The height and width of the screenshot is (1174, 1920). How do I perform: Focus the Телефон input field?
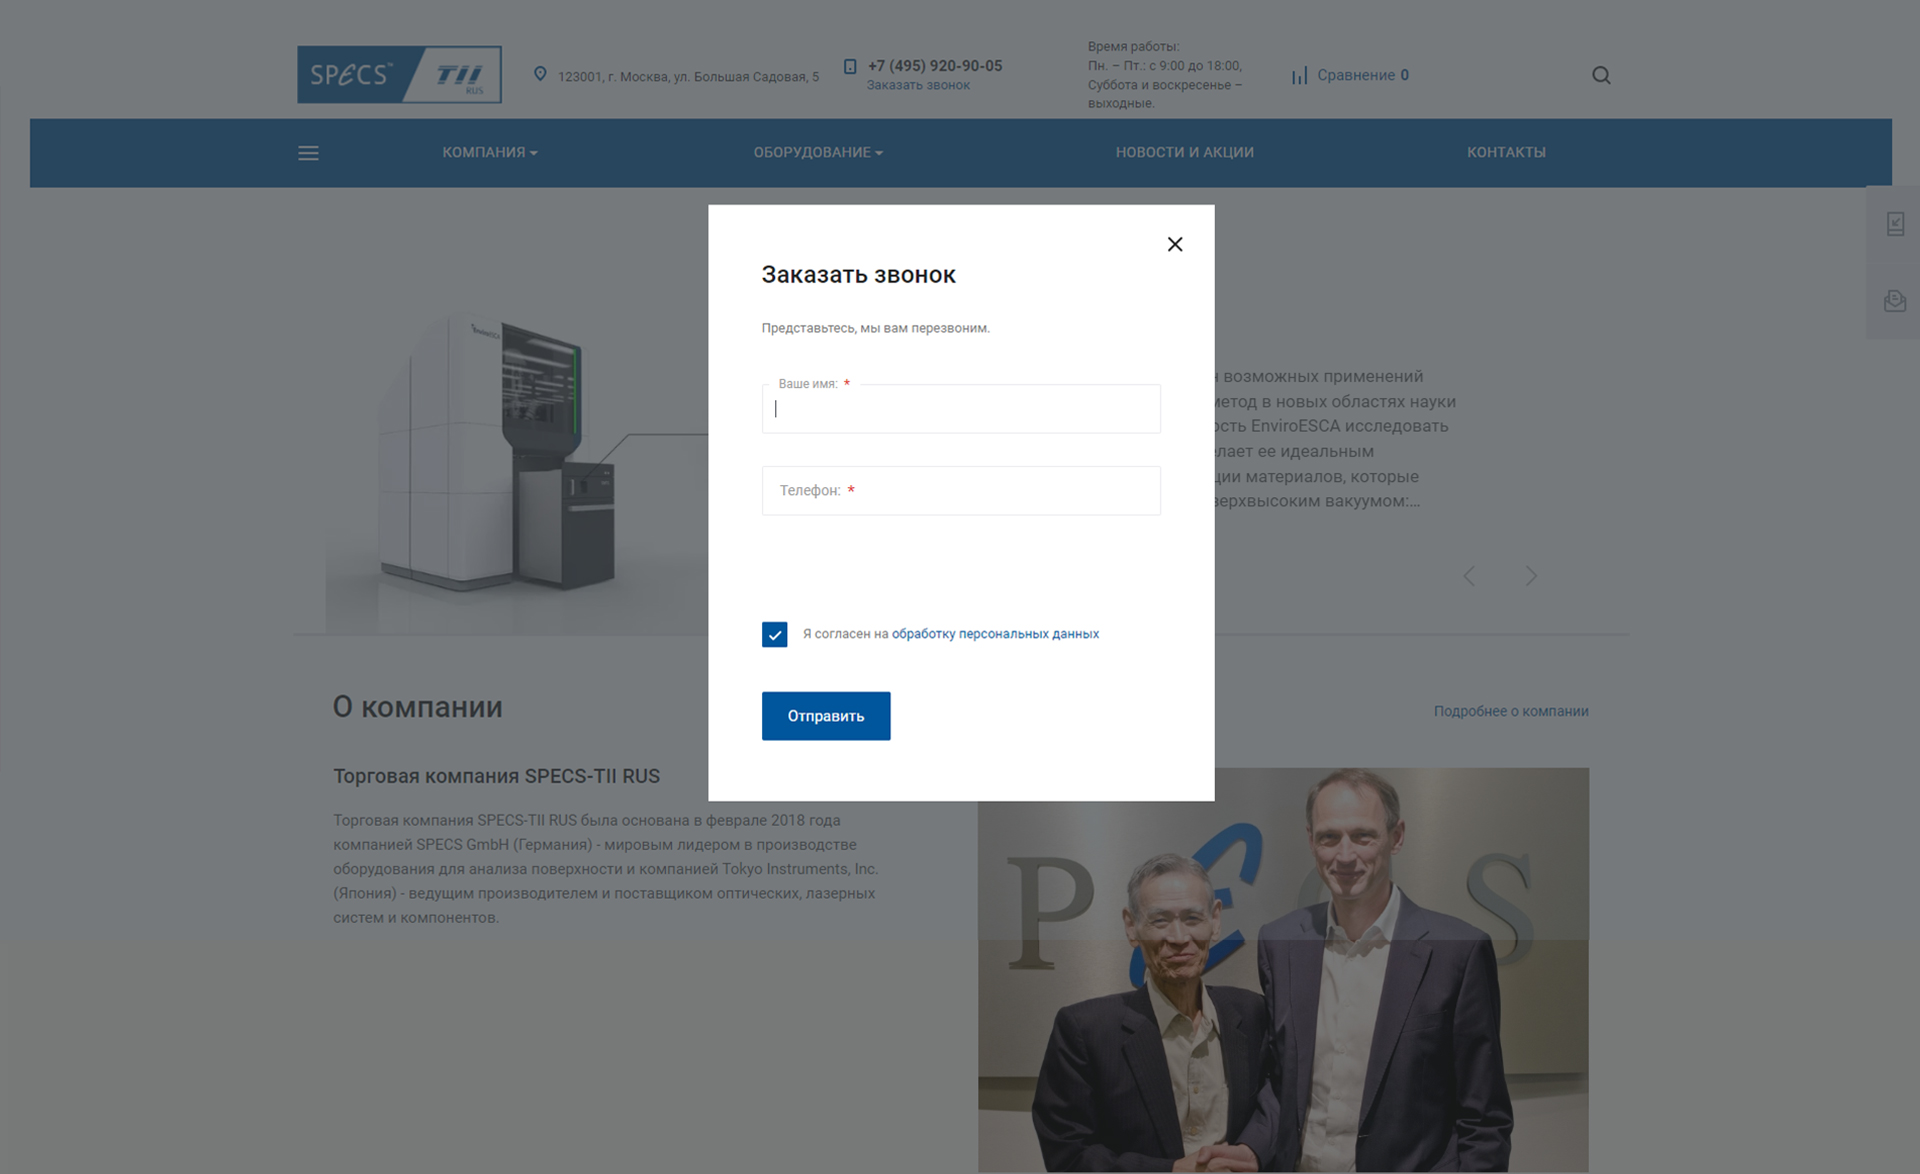click(x=961, y=491)
